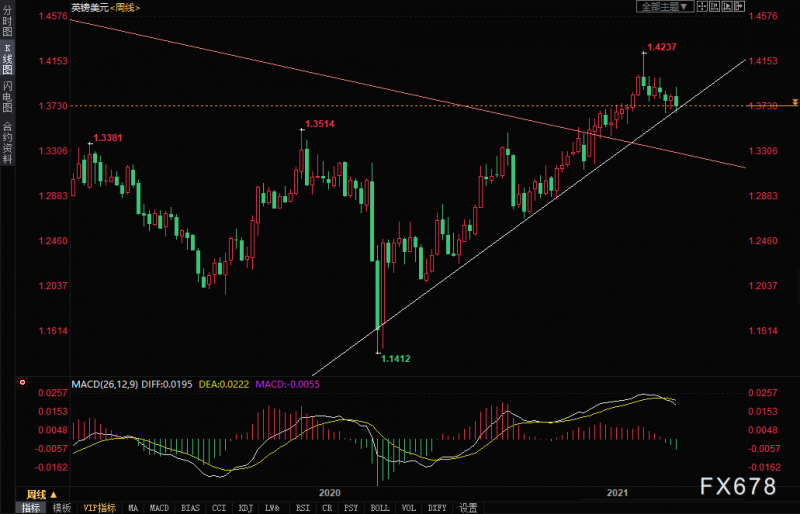The height and width of the screenshot is (514, 800).
Task: Choose the CCI indicator
Action: [219, 508]
